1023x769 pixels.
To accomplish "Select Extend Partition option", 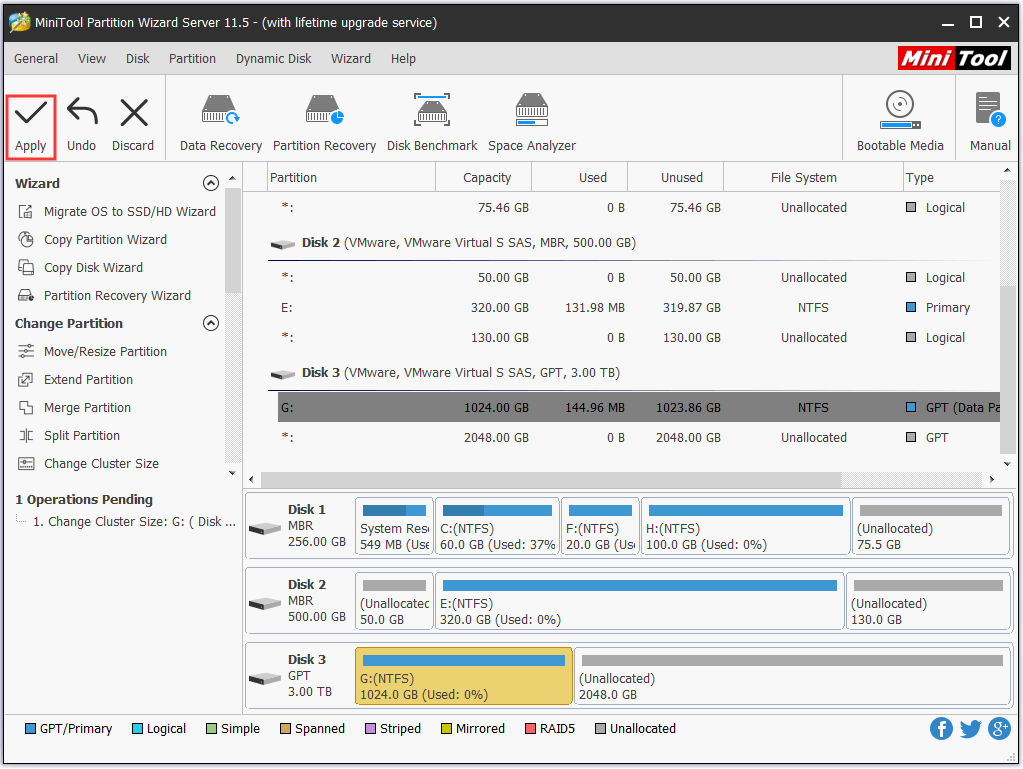I will click(76, 380).
